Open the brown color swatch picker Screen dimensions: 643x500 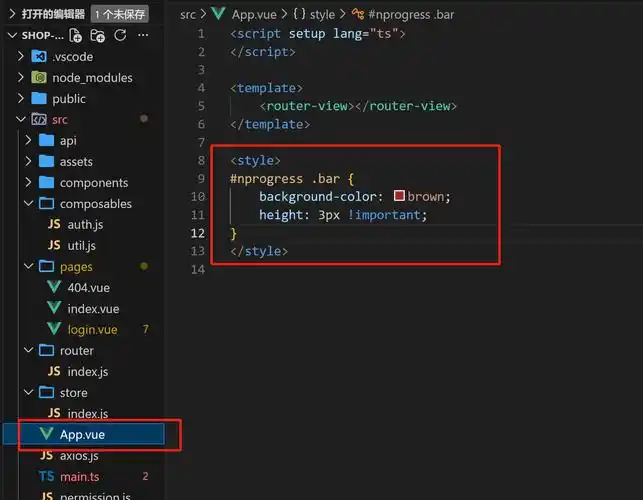(x=399, y=196)
